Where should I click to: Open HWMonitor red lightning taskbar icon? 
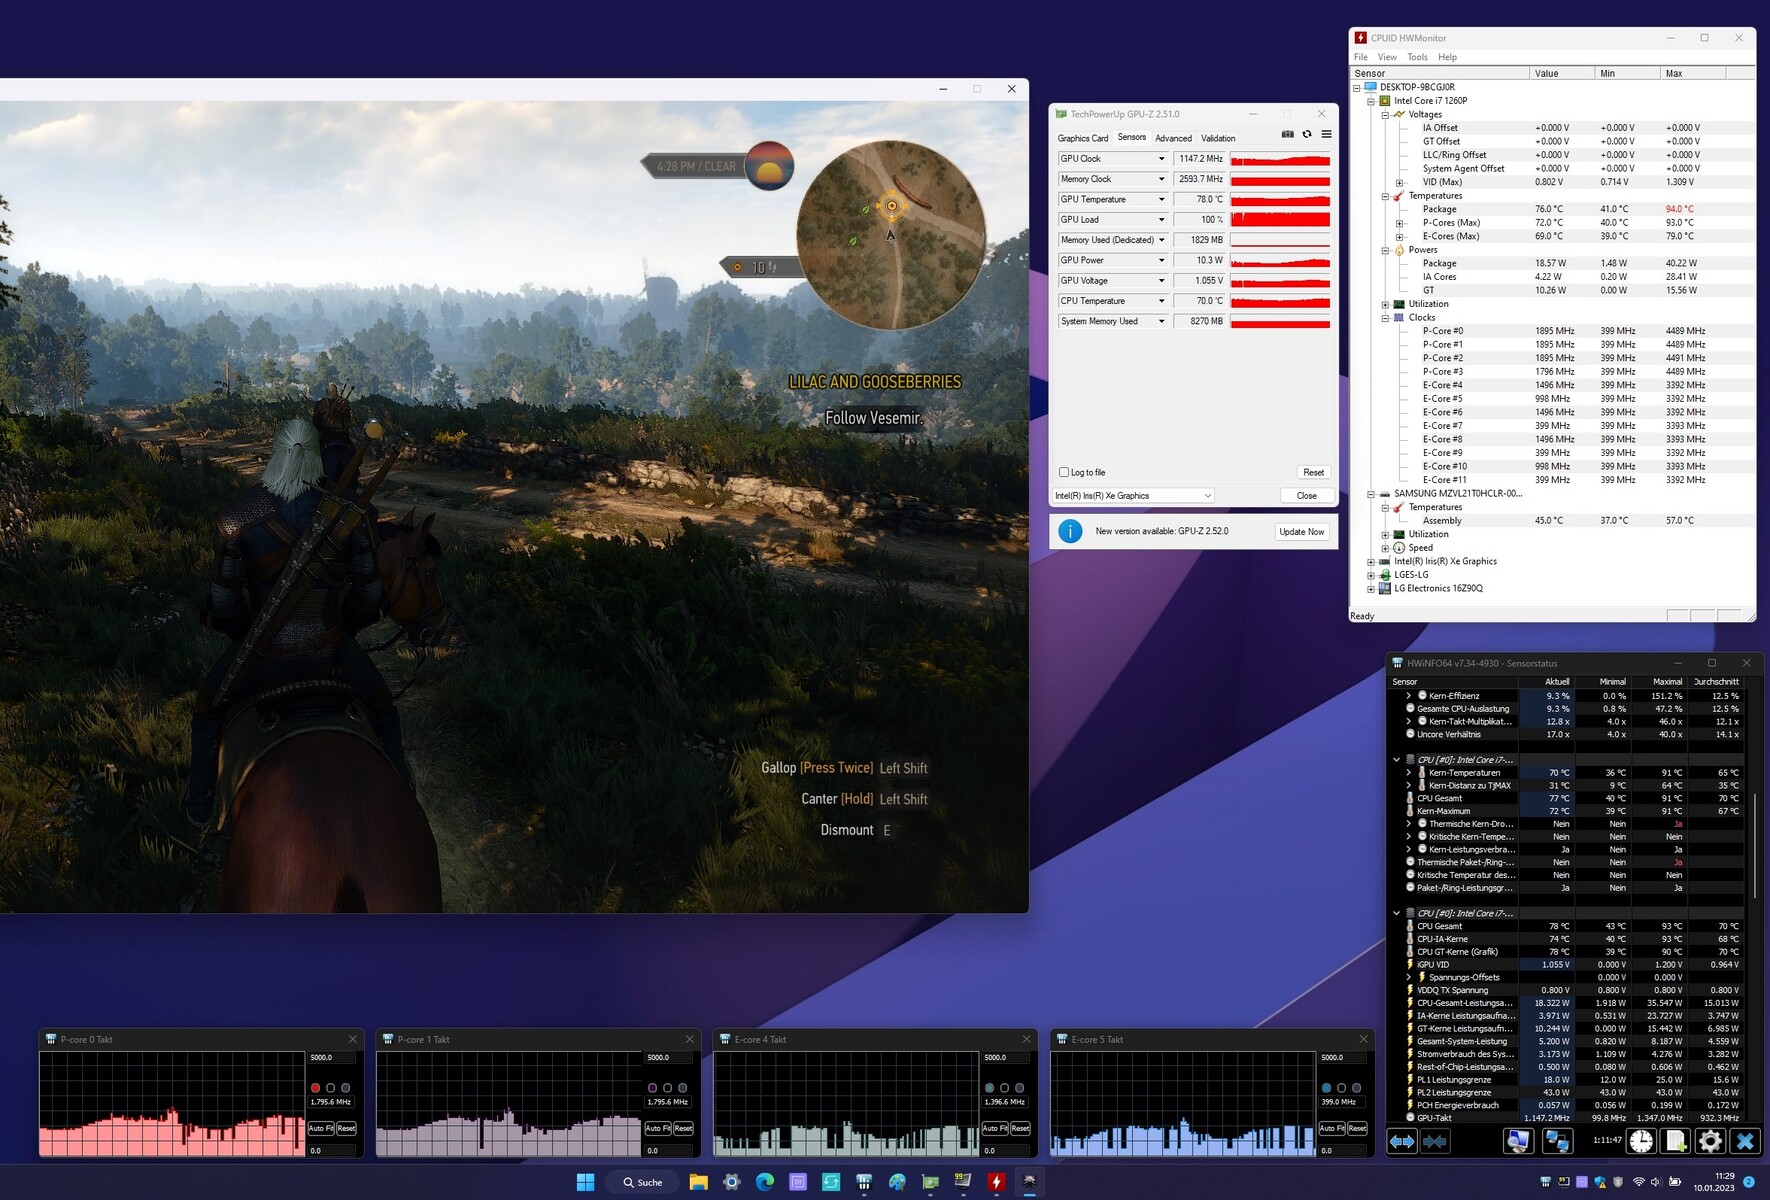(x=996, y=1182)
